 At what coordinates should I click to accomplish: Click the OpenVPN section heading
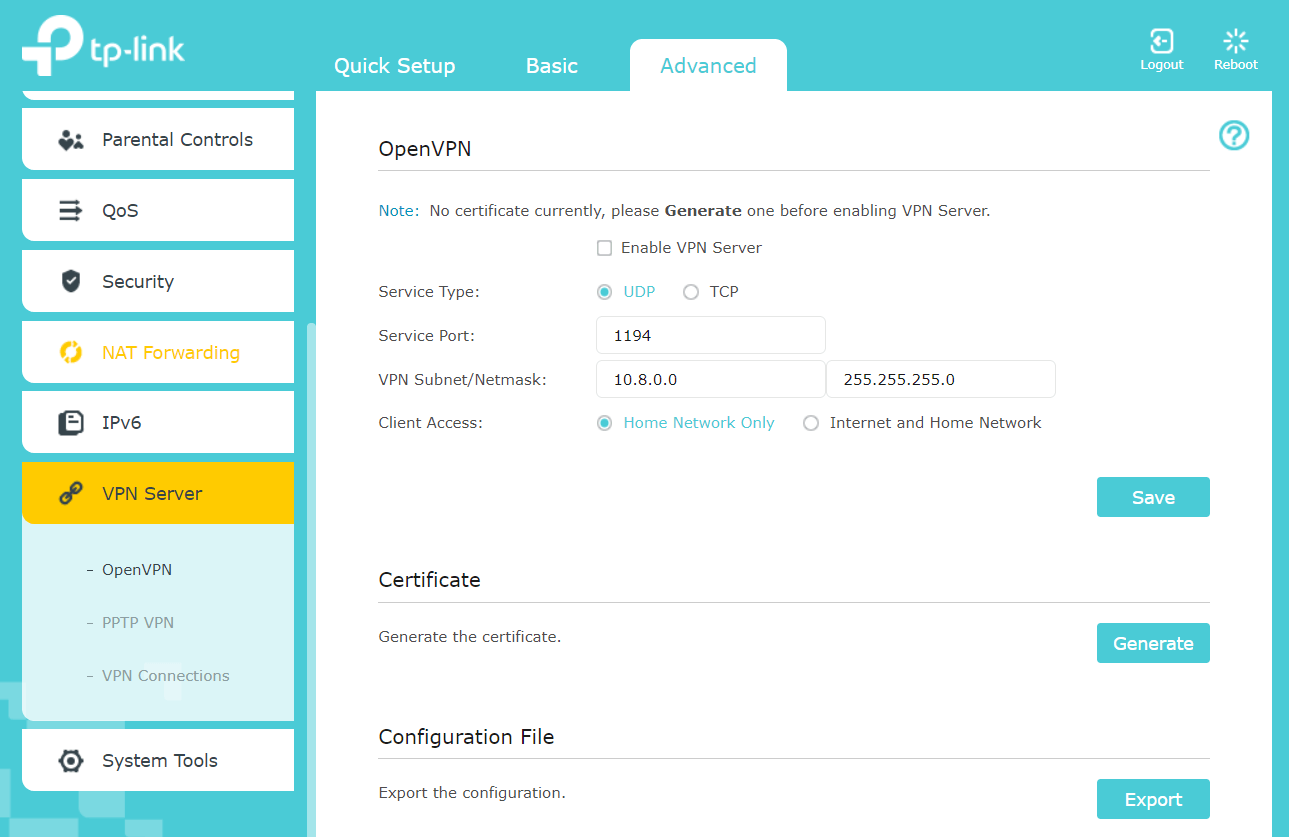click(x=425, y=149)
